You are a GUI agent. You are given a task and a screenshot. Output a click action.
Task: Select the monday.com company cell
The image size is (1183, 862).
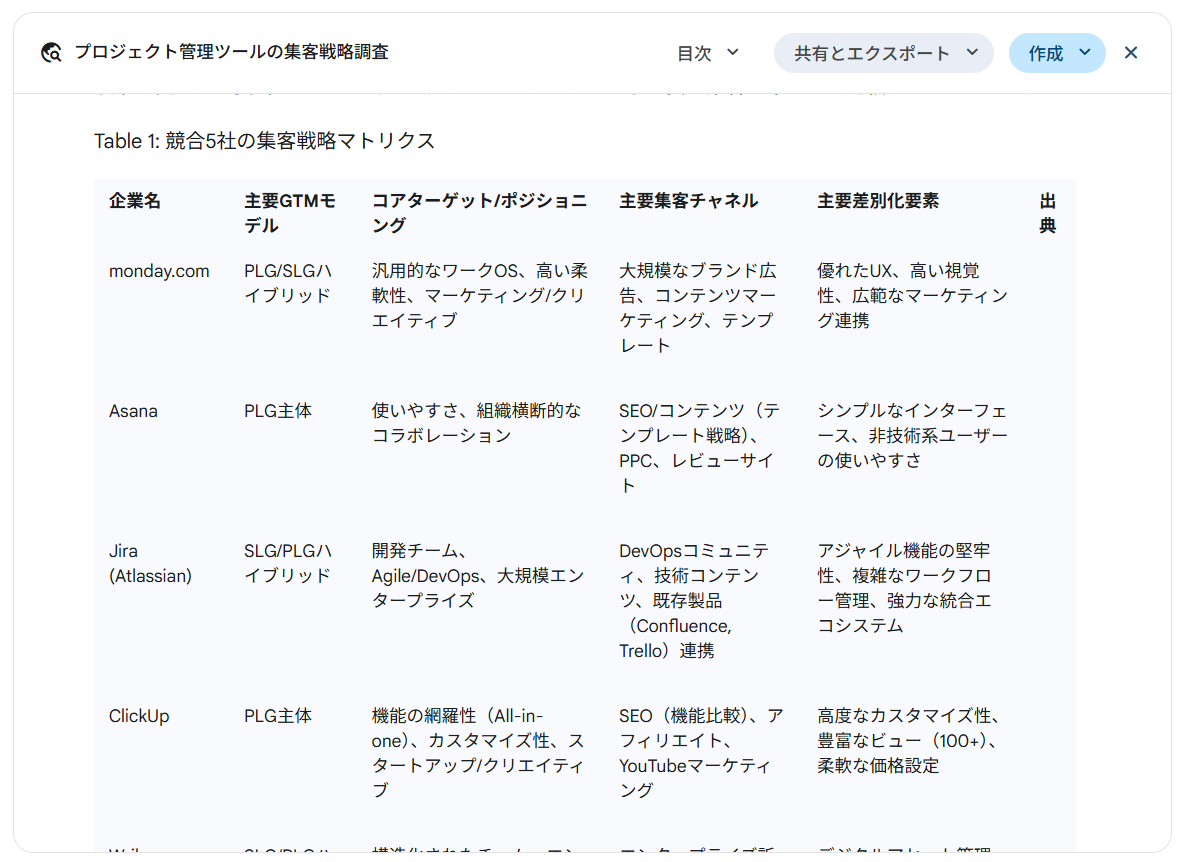pos(159,271)
